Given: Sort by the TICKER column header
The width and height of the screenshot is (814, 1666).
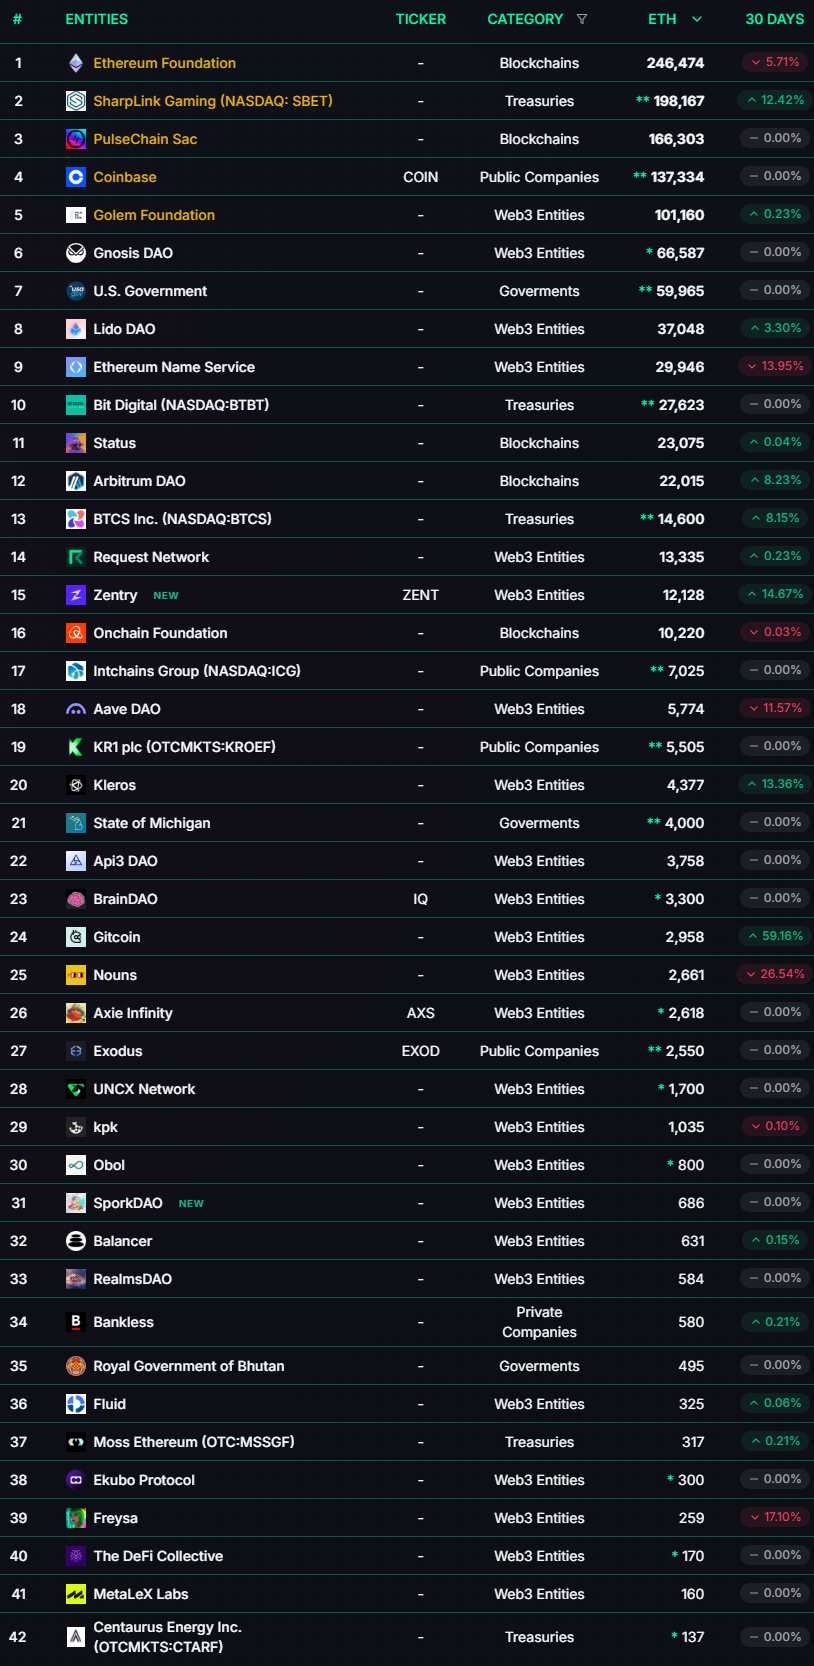Looking at the screenshot, I should click(x=421, y=19).
